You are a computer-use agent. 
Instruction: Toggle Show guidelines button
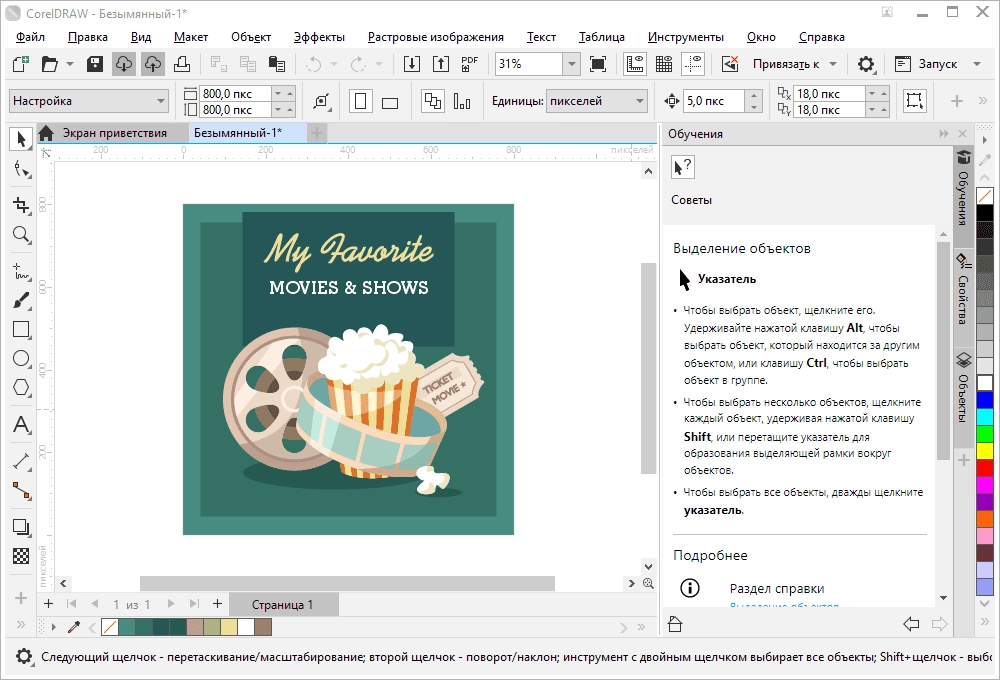tap(693, 64)
